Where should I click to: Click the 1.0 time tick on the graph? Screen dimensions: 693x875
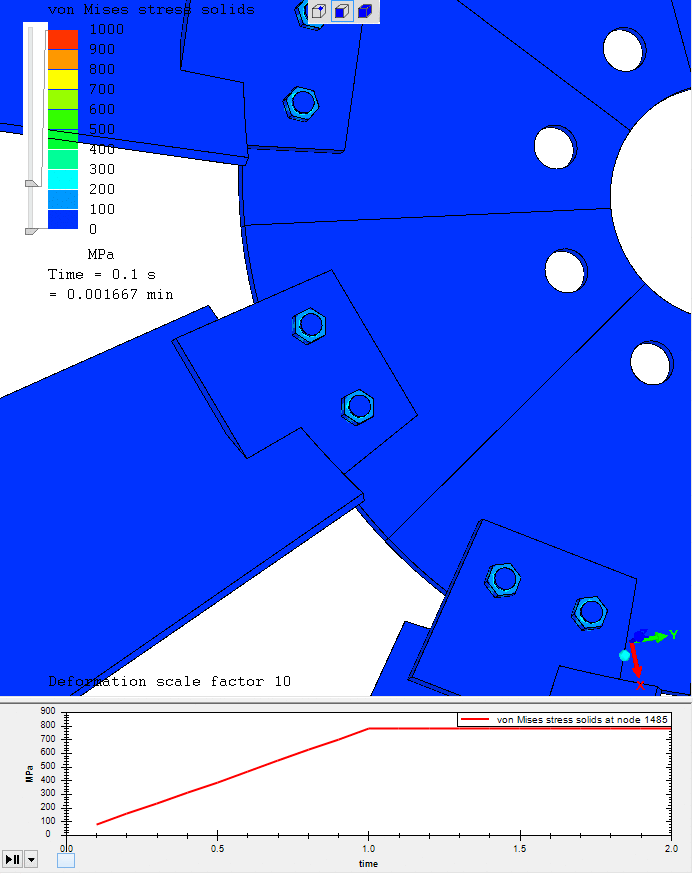pyautogui.click(x=368, y=849)
